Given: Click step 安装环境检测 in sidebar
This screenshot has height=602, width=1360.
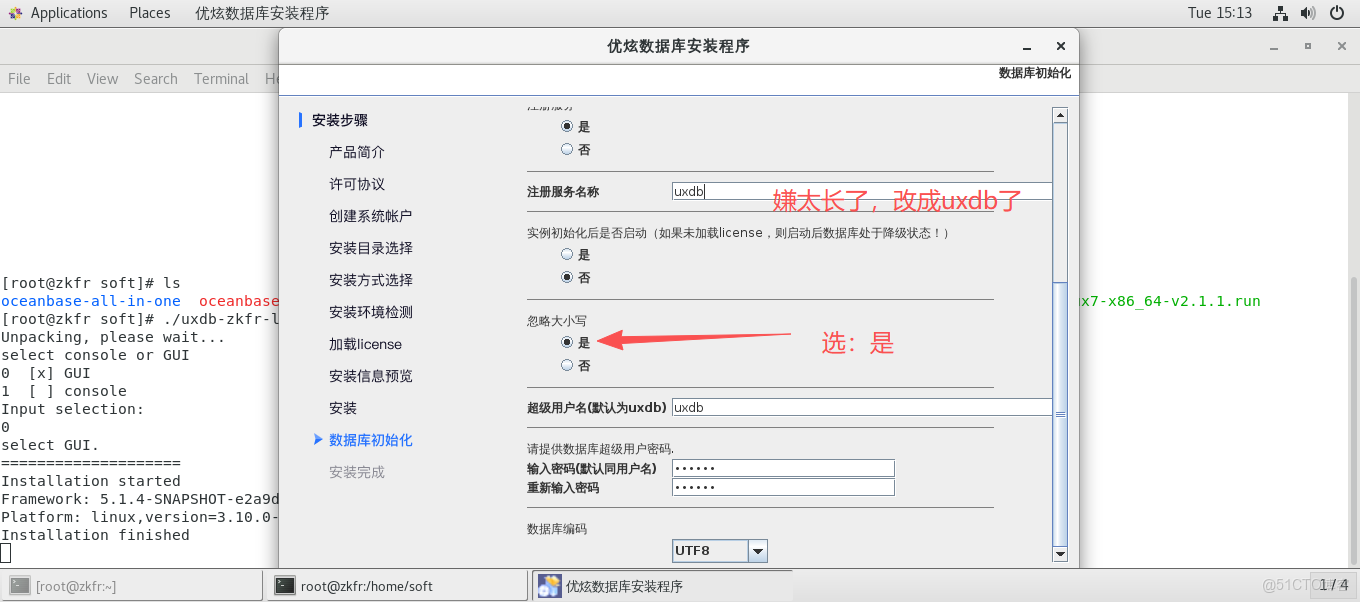Looking at the screenshot, I should tap(371, 312).
